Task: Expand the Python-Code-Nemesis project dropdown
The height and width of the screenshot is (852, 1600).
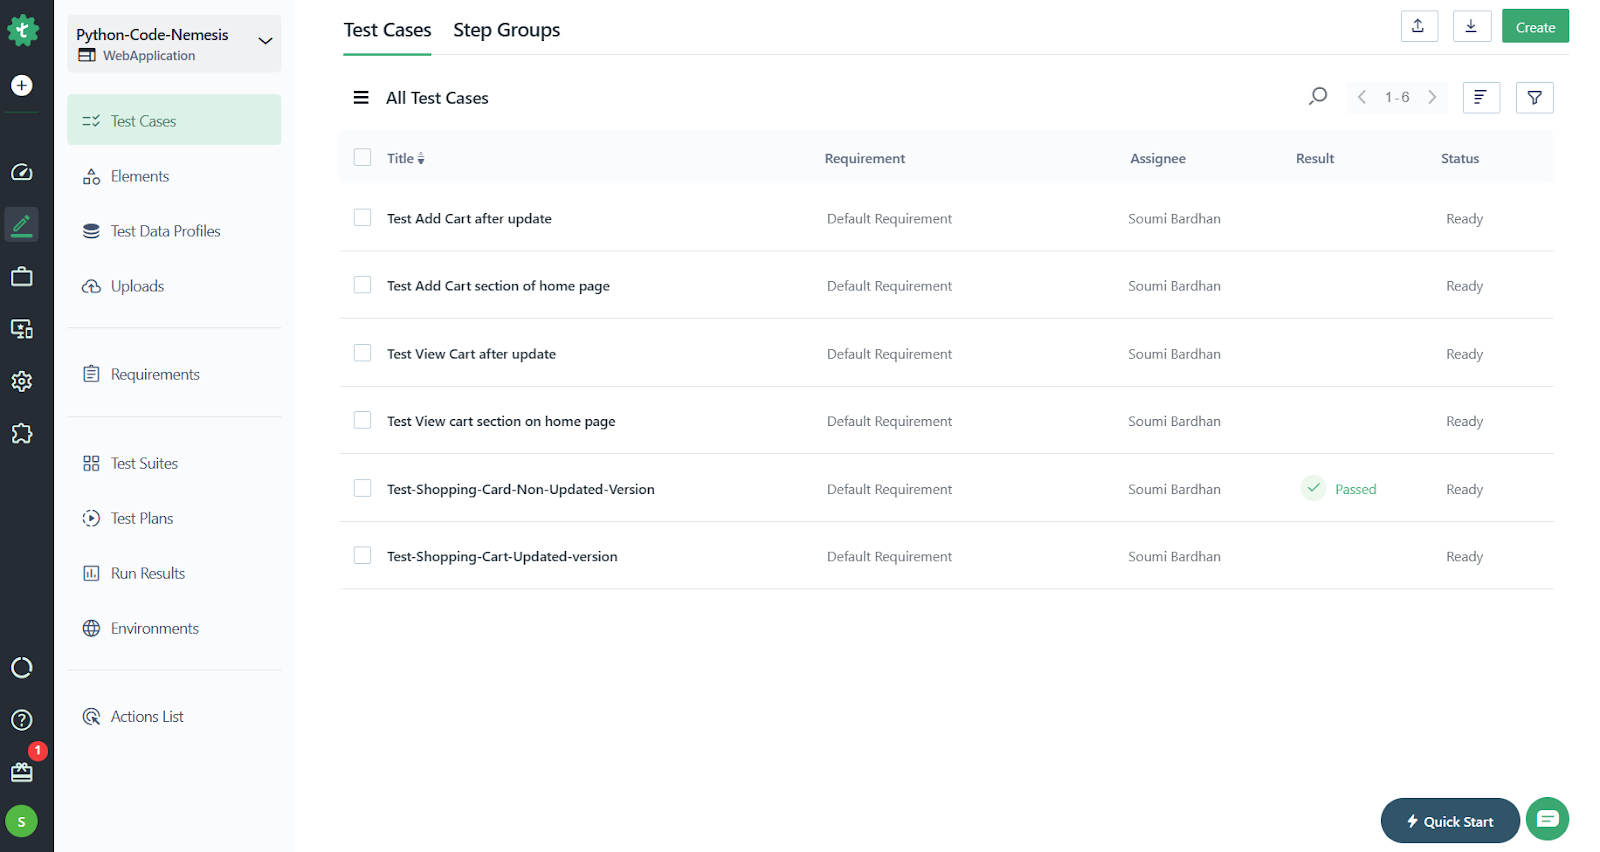Action: 174,43
